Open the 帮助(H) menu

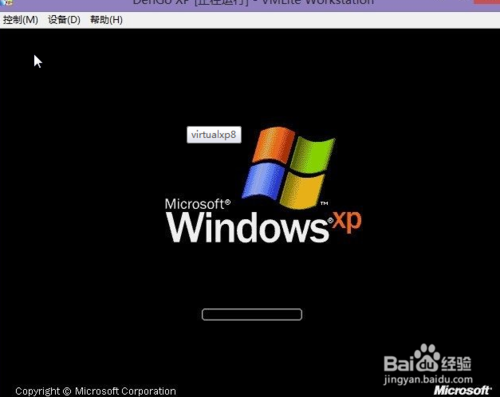[106, 20]
